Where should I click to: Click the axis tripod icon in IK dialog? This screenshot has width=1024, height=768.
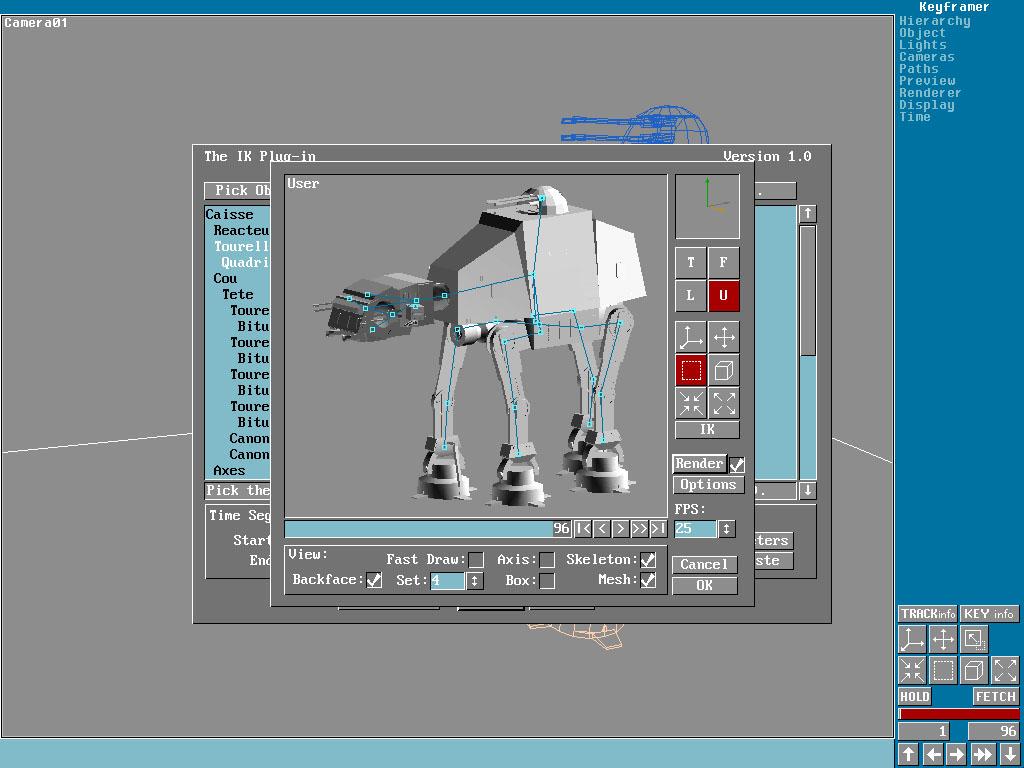point(690,337)
